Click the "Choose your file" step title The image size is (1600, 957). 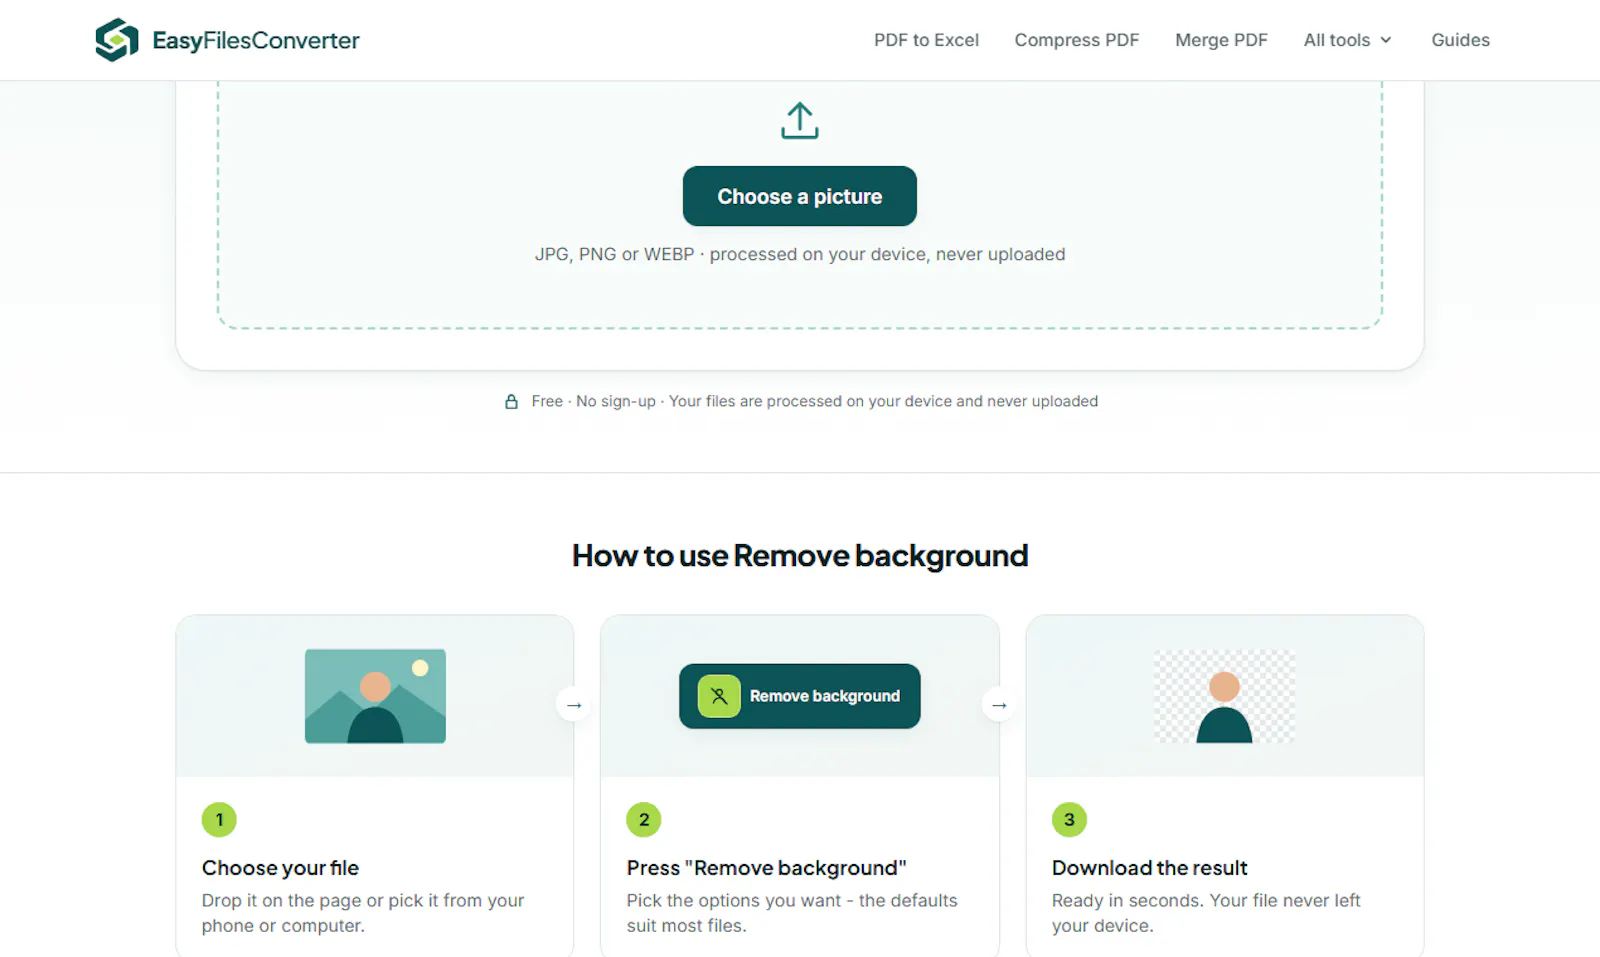click(280, 868)
